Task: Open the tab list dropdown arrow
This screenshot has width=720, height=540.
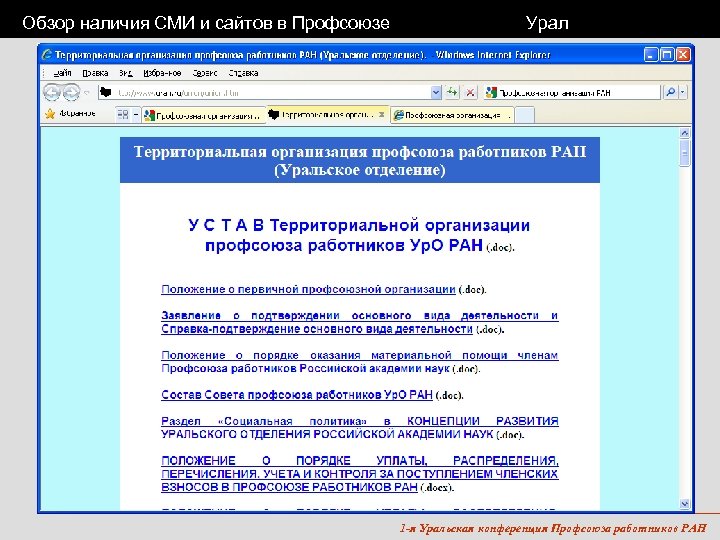Action: tap(136, 114)
